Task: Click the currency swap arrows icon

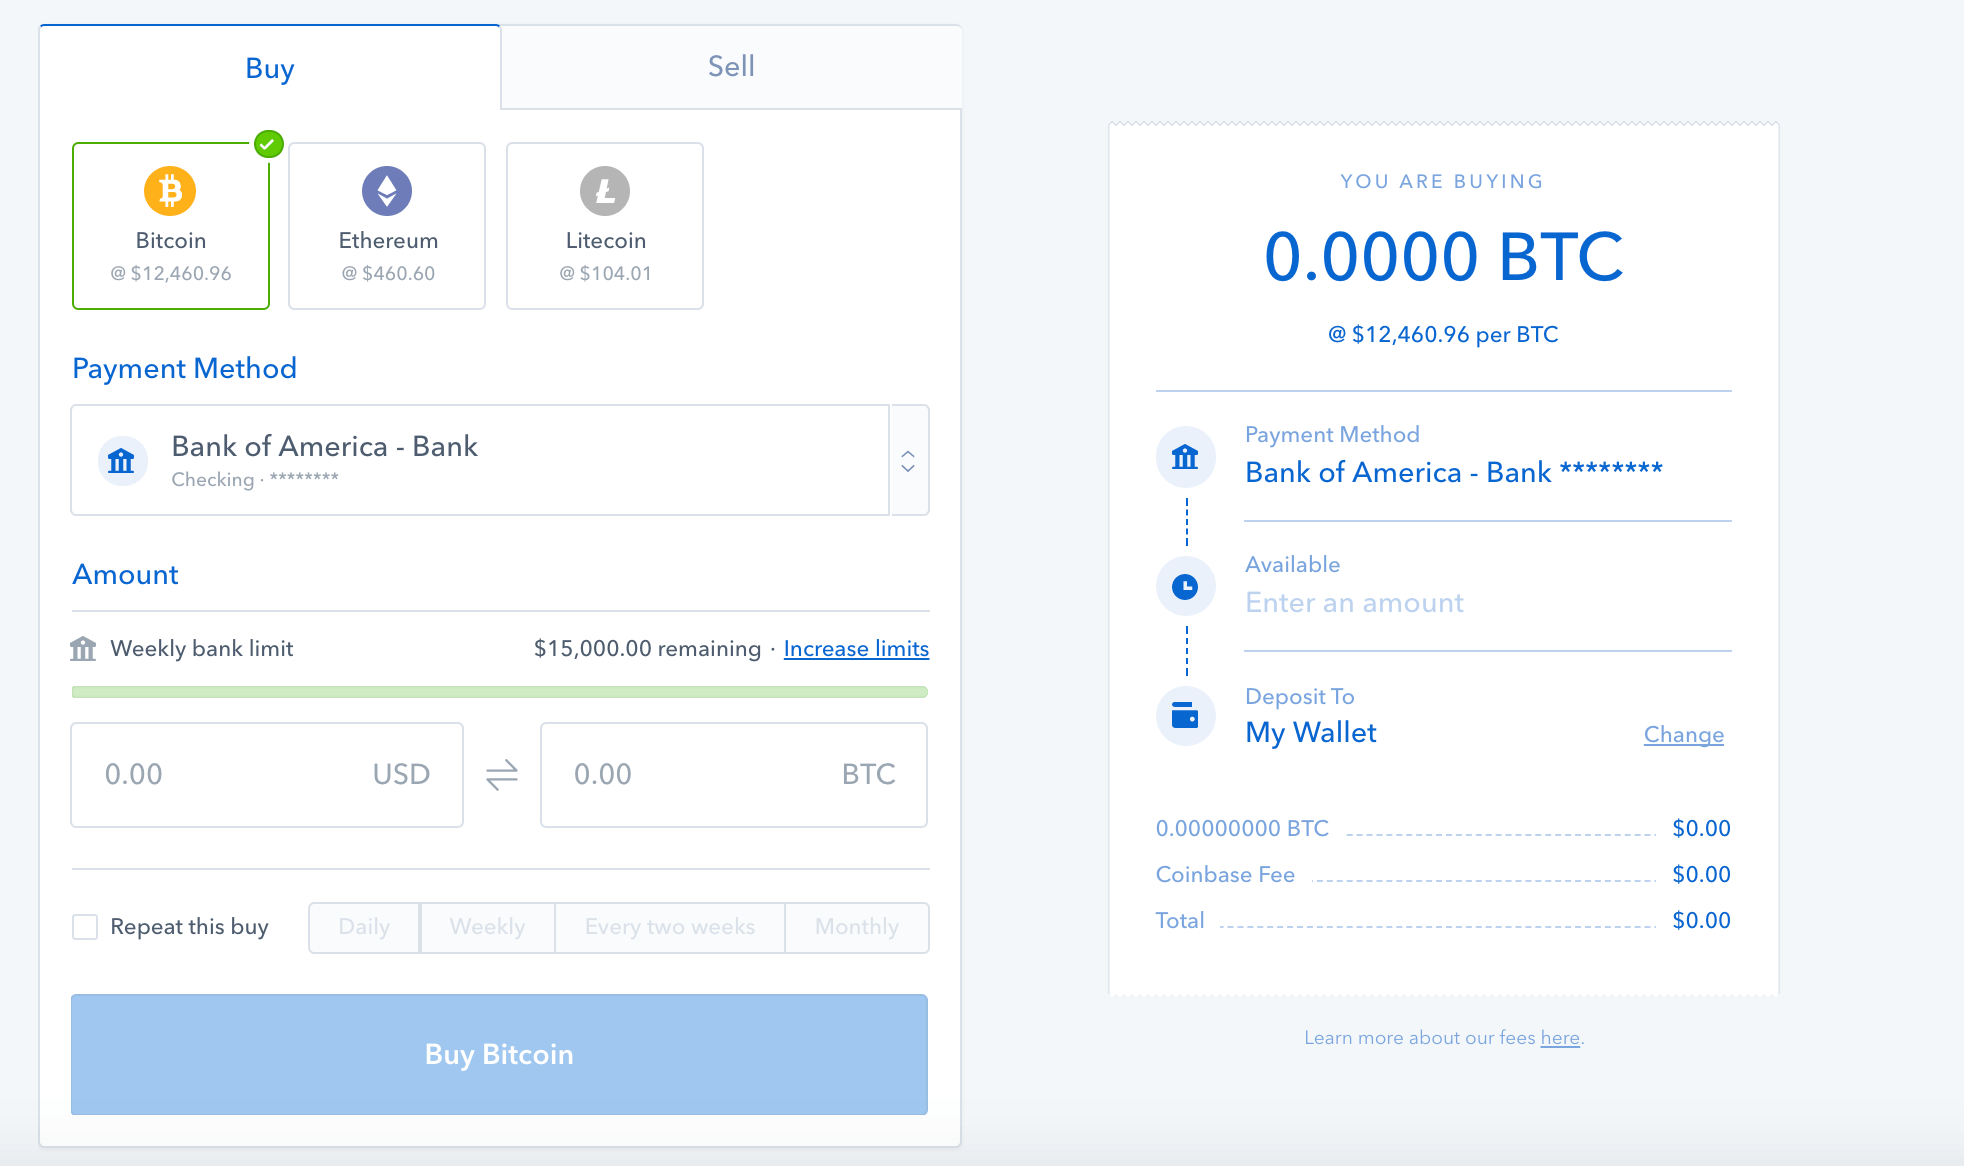Action: pos(502,772)
